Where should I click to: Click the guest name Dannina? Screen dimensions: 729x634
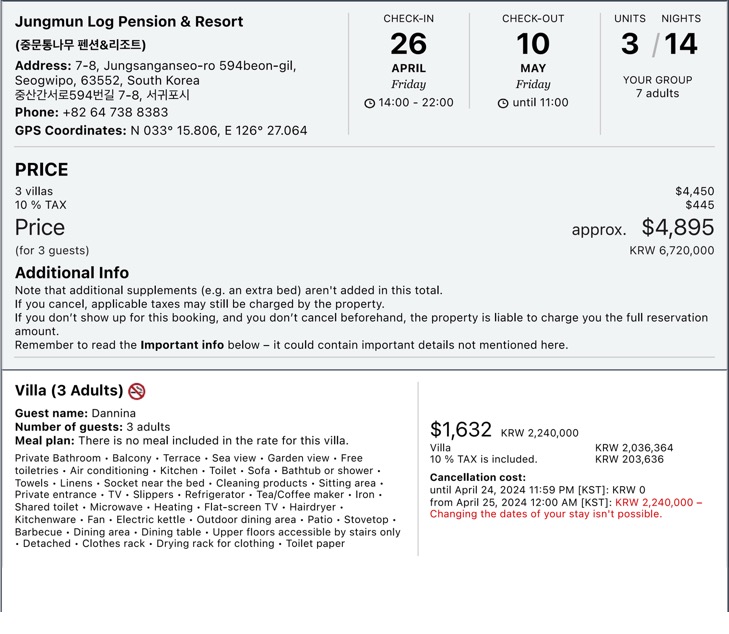(113, 413)
